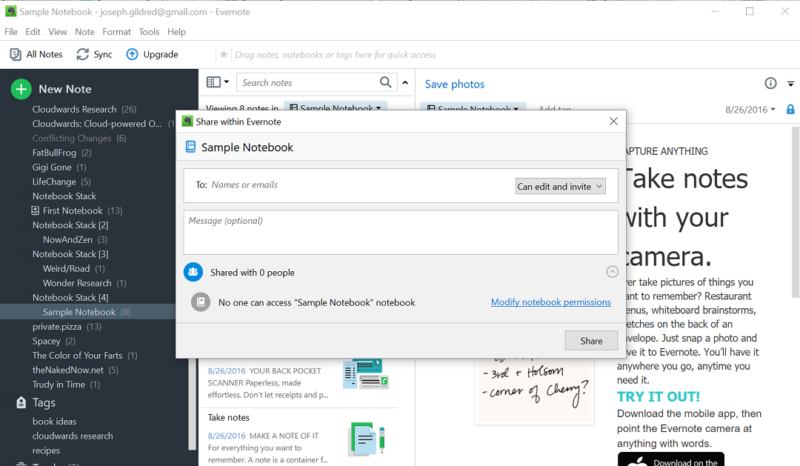Open the Tools menu
The width and height of the screenshot is (800, 466).
coord(149,32)
